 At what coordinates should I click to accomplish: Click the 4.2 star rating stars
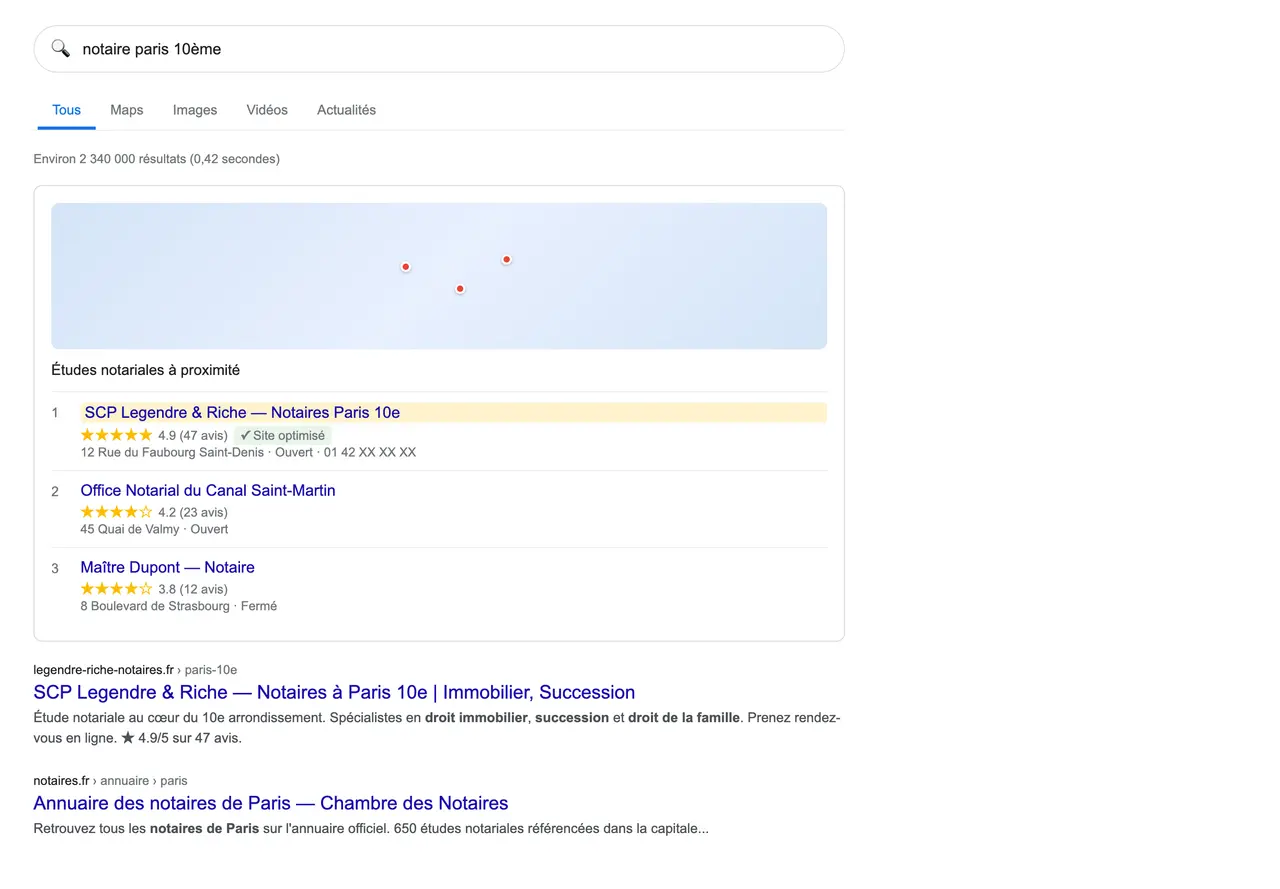tap(117, 512)
